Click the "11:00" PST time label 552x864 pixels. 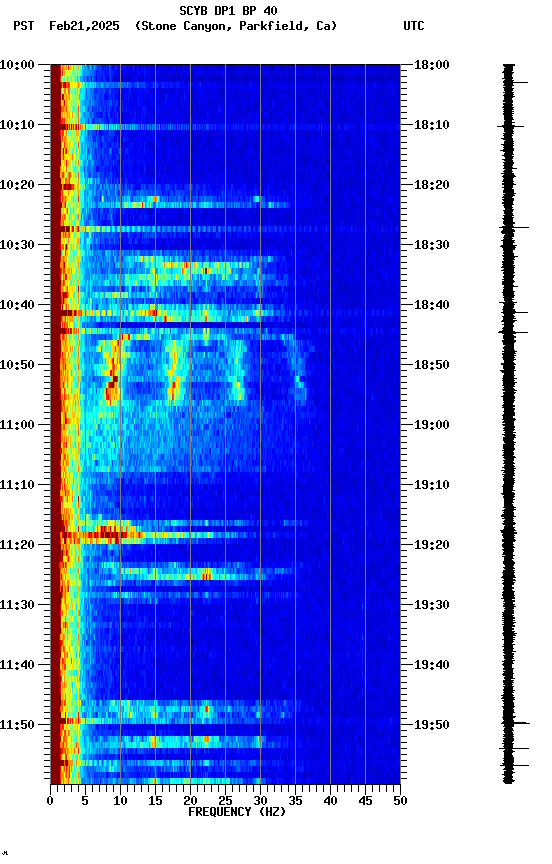(17, 425)
